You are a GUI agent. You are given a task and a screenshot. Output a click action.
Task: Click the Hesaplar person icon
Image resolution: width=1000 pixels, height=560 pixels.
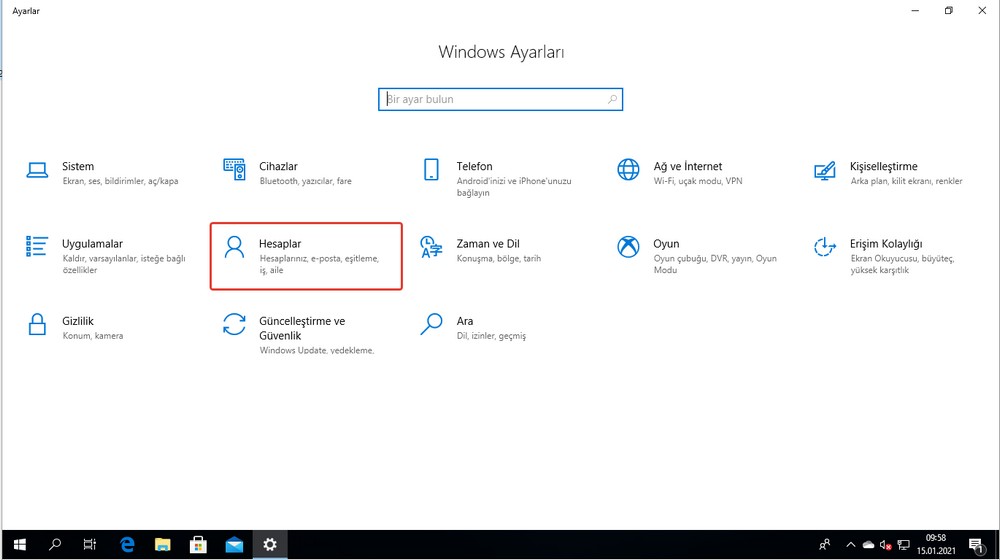click(234, 247)
